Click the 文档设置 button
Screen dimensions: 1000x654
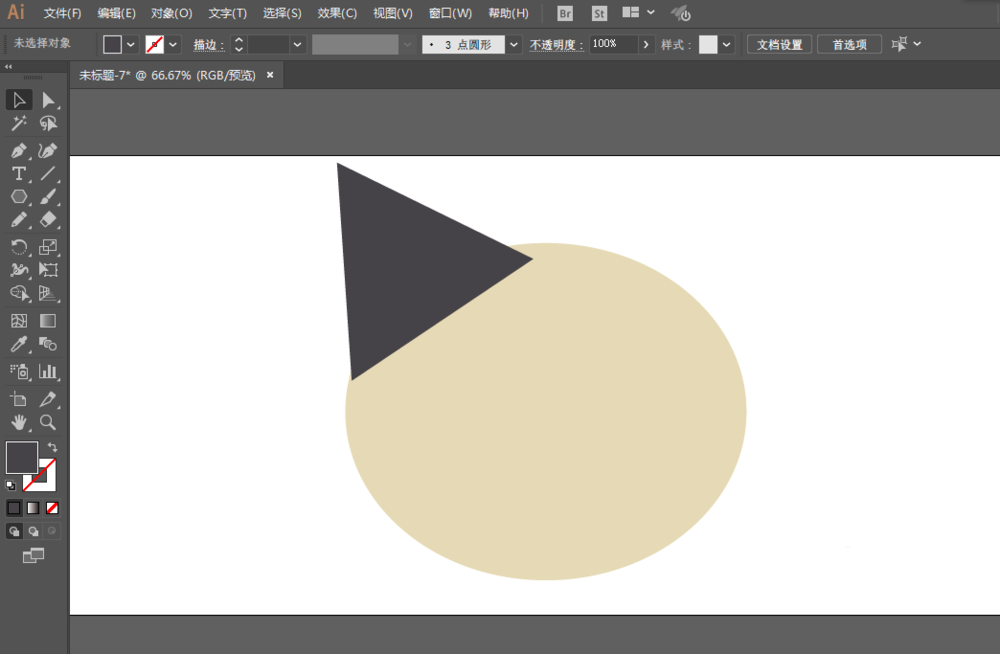tap(779, 45)
